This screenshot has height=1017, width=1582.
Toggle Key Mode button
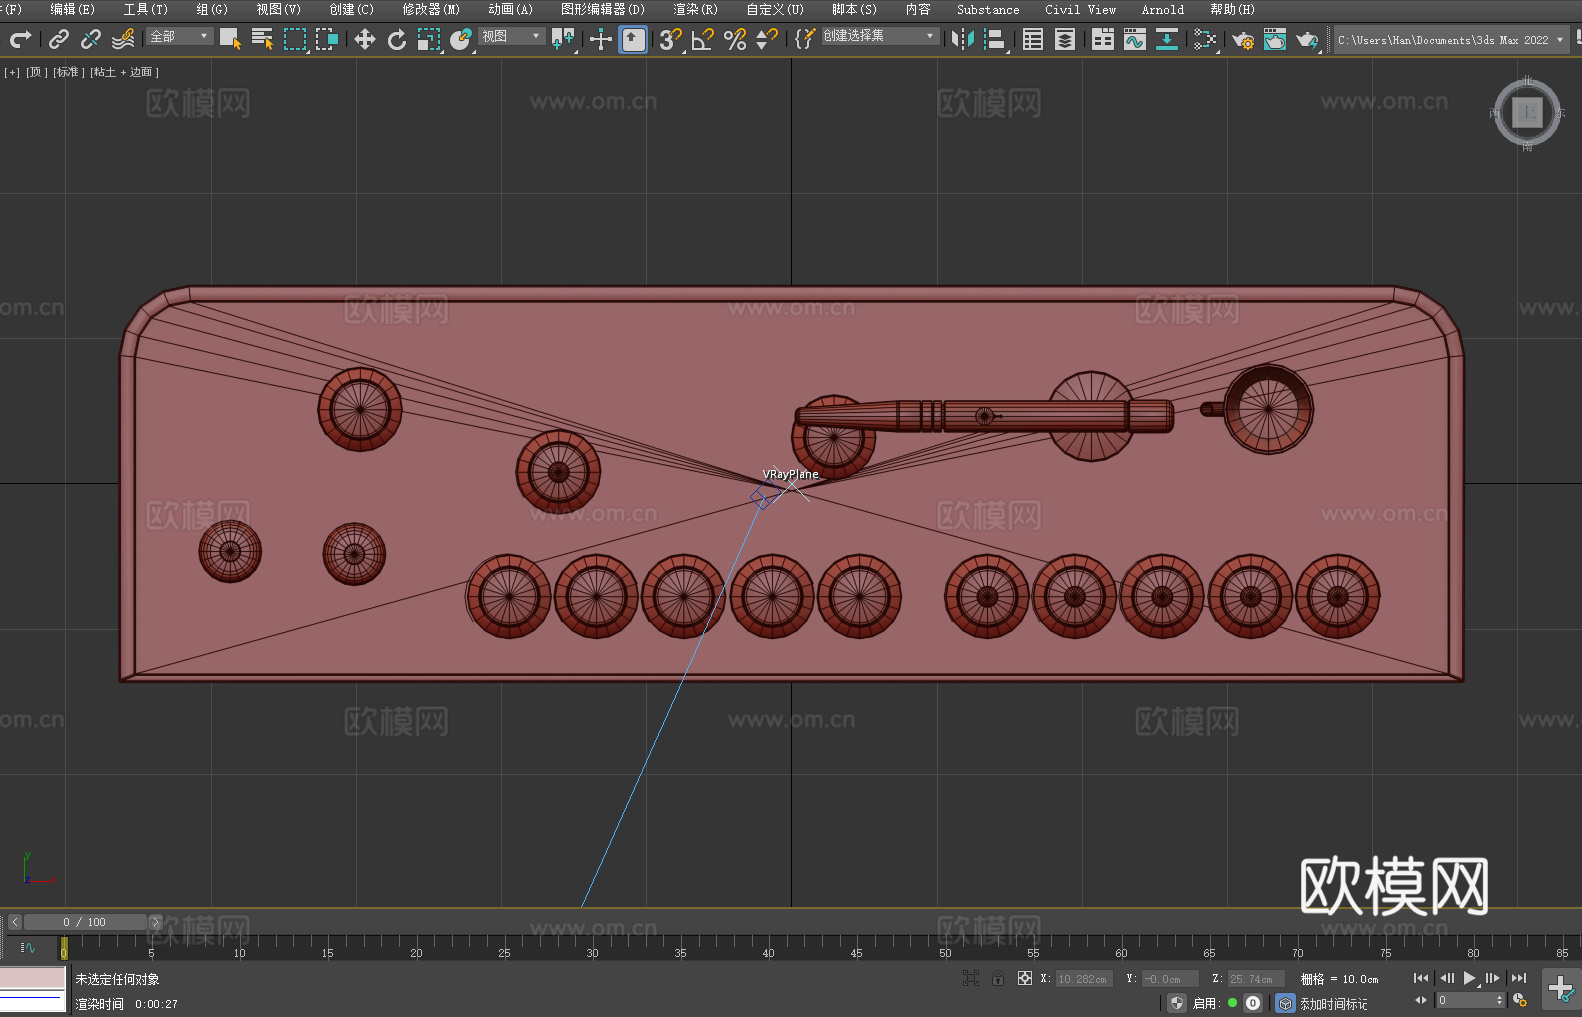(x=1421, y=1000)
